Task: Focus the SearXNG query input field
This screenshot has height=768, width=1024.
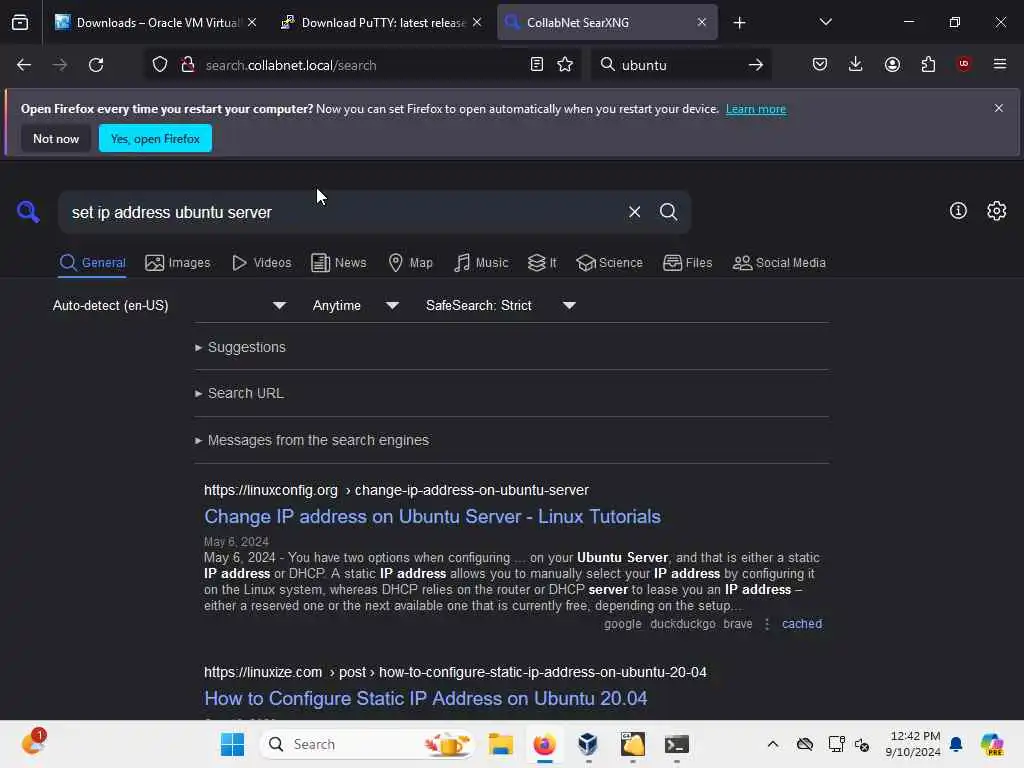Action: [x=343, y=212]
